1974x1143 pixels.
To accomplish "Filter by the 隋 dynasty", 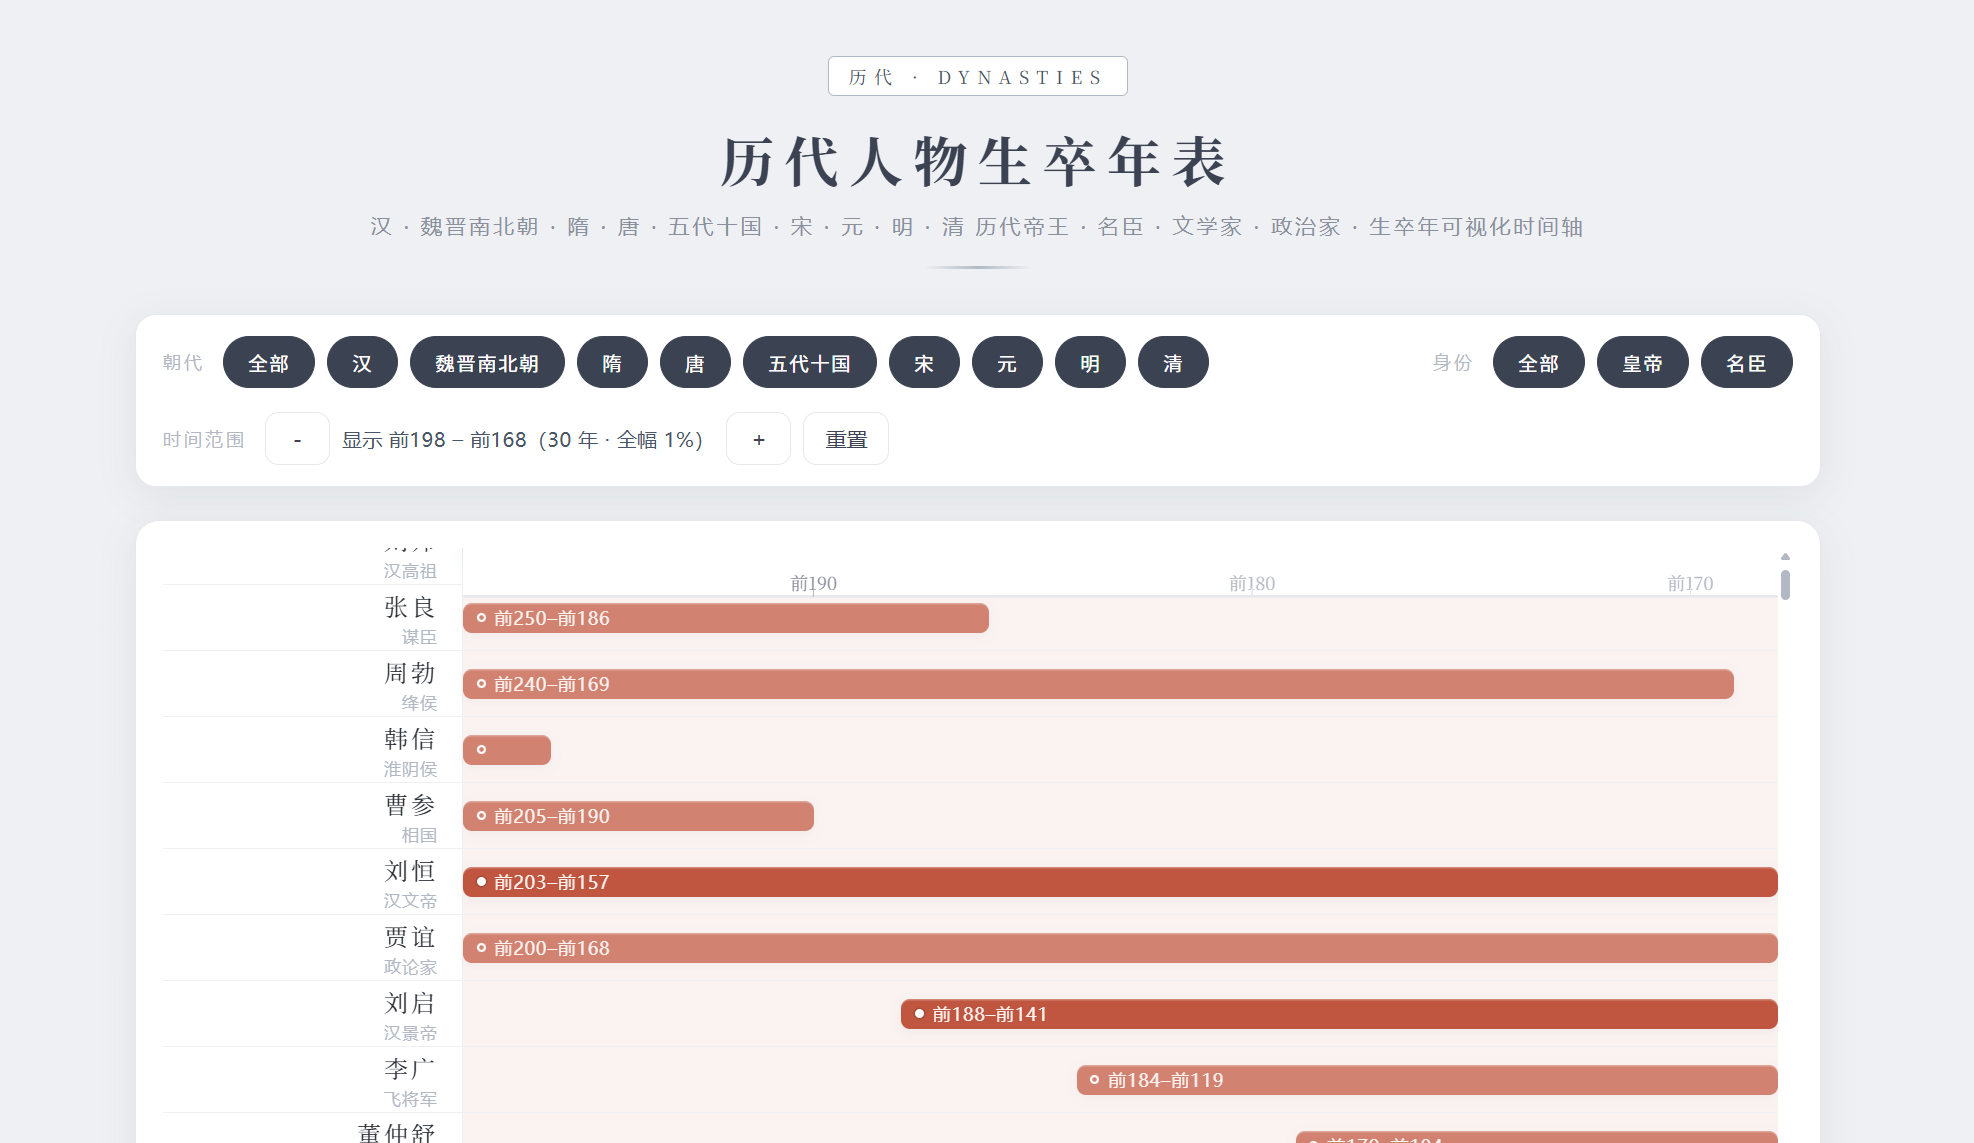I will tap(612, 363).
